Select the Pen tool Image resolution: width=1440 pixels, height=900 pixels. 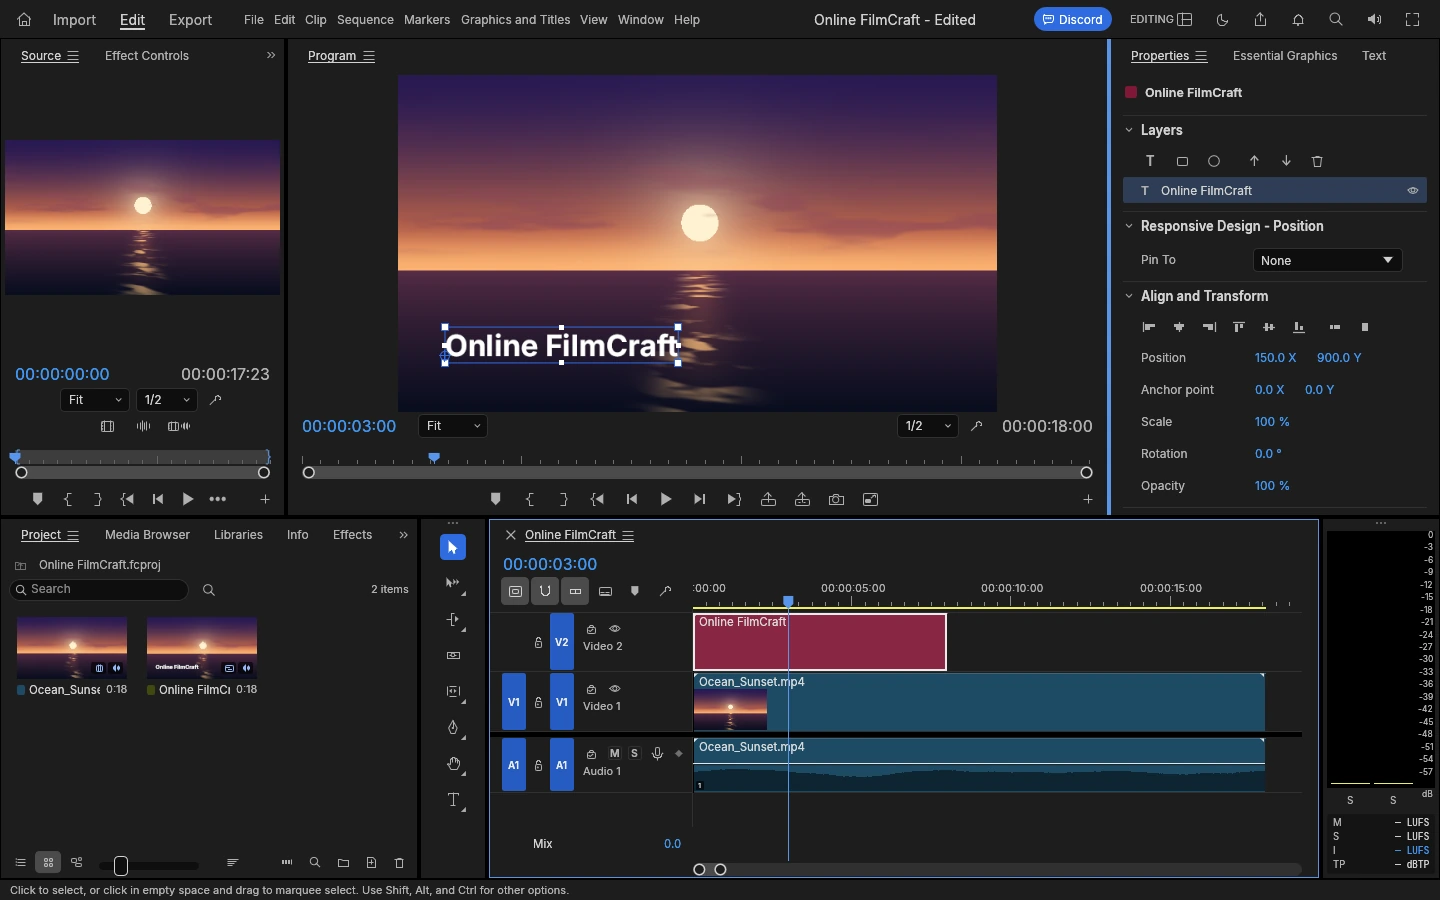tap(454, 728)
